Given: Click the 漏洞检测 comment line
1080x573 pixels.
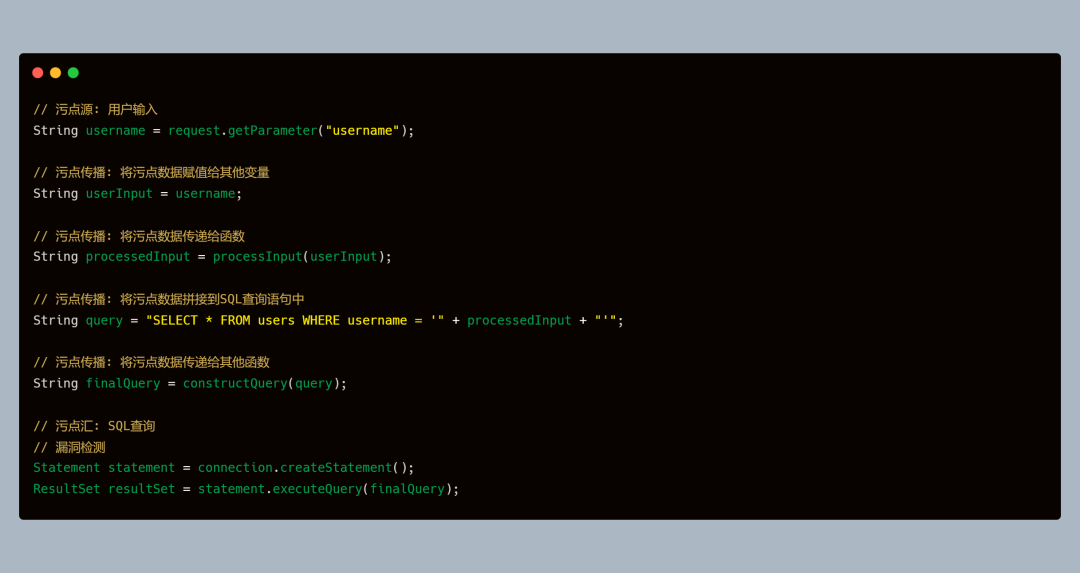Looking at the screenshot, I should click(x=70, y=448).
